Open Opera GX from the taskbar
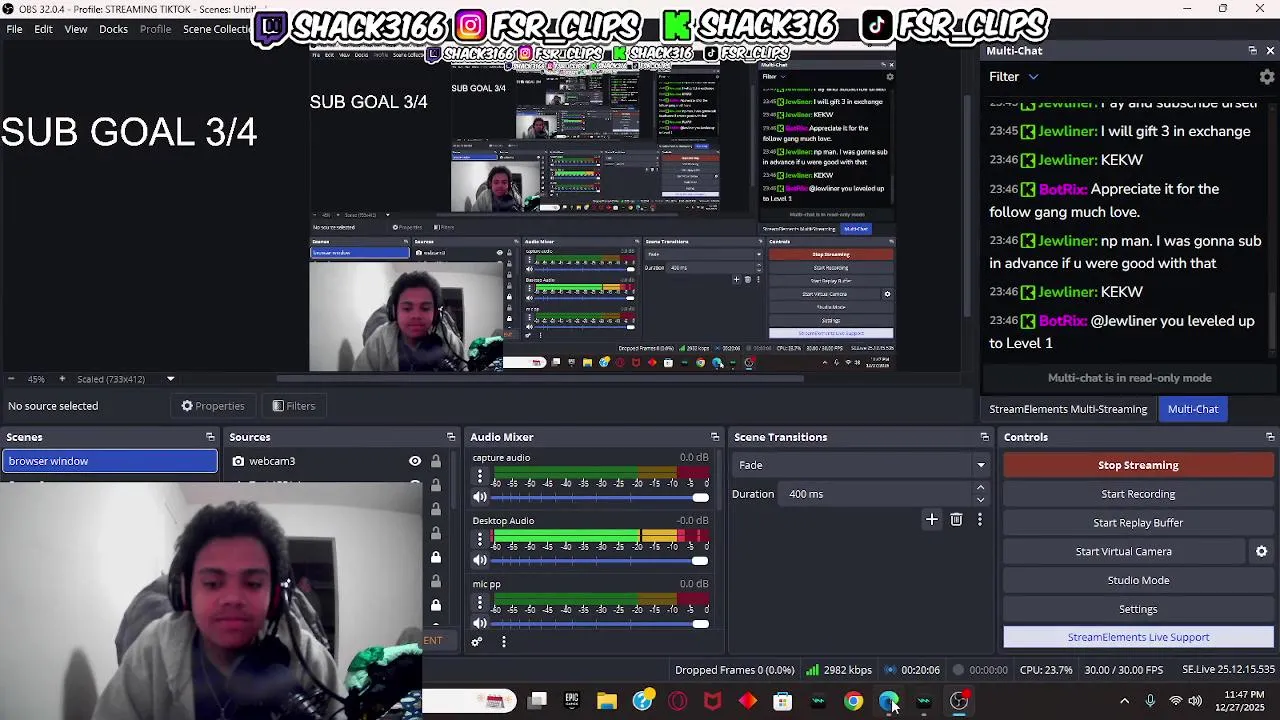This screenshot has height=720, width=1280. pos(678,701)
